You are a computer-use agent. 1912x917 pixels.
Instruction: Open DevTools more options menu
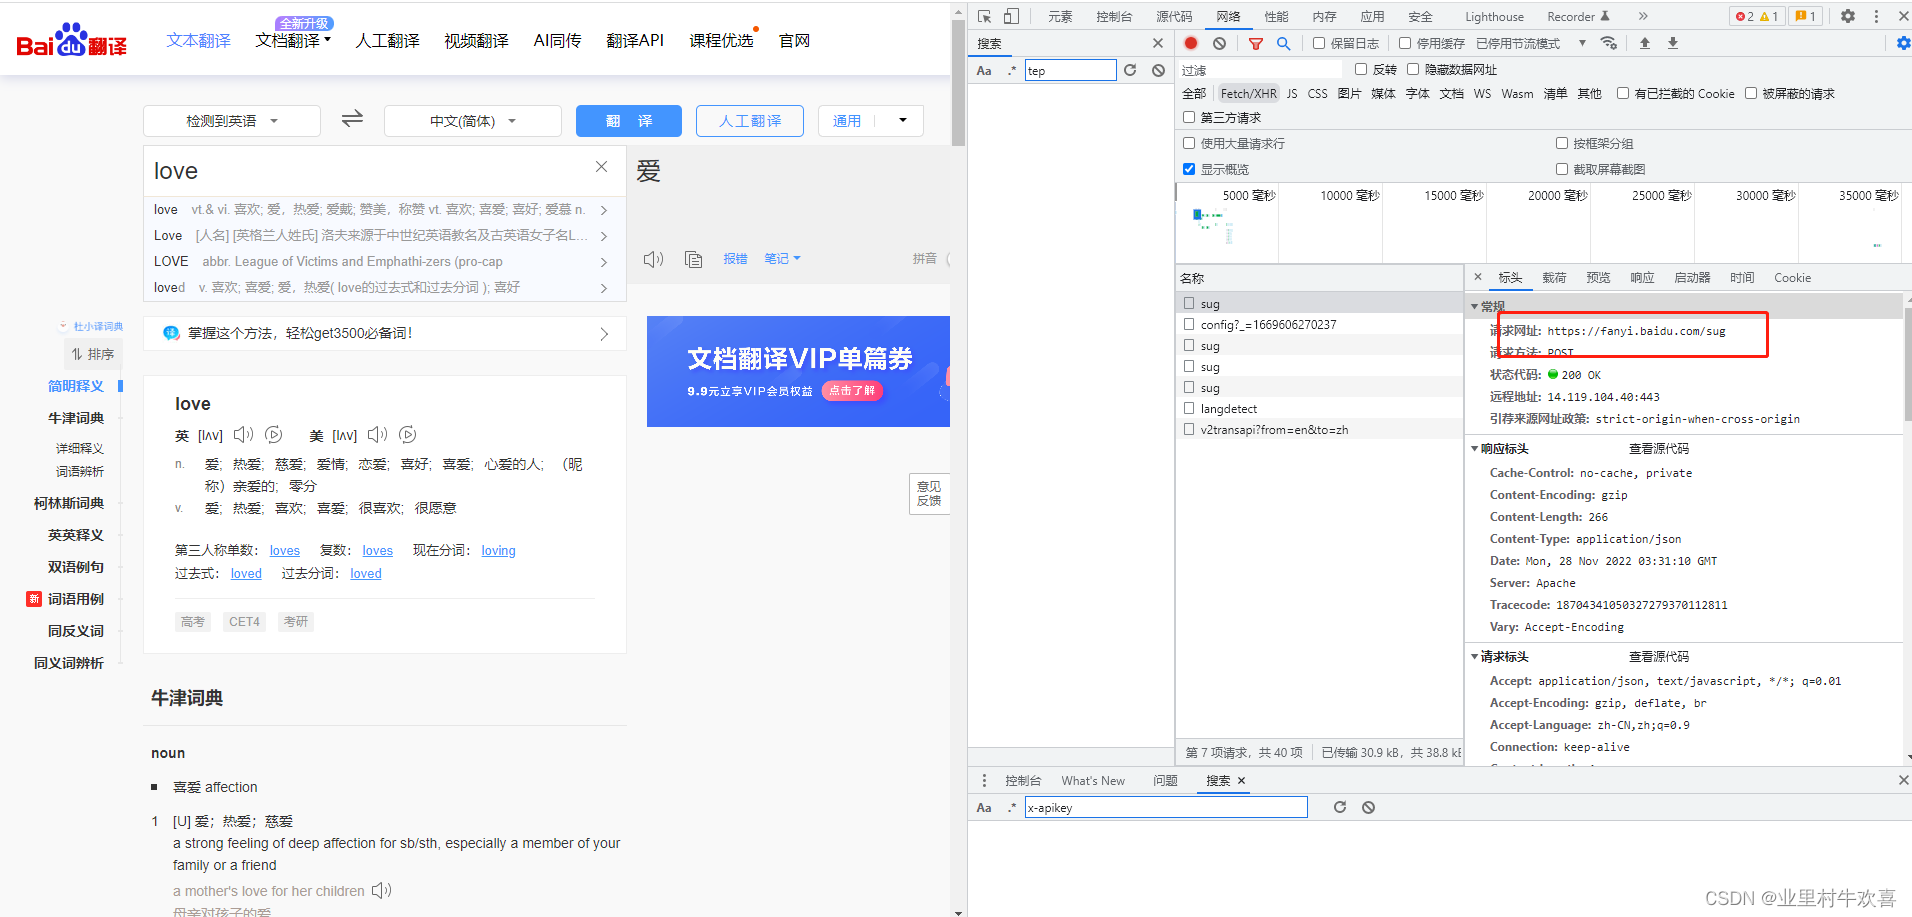(x=1876, y=16)
